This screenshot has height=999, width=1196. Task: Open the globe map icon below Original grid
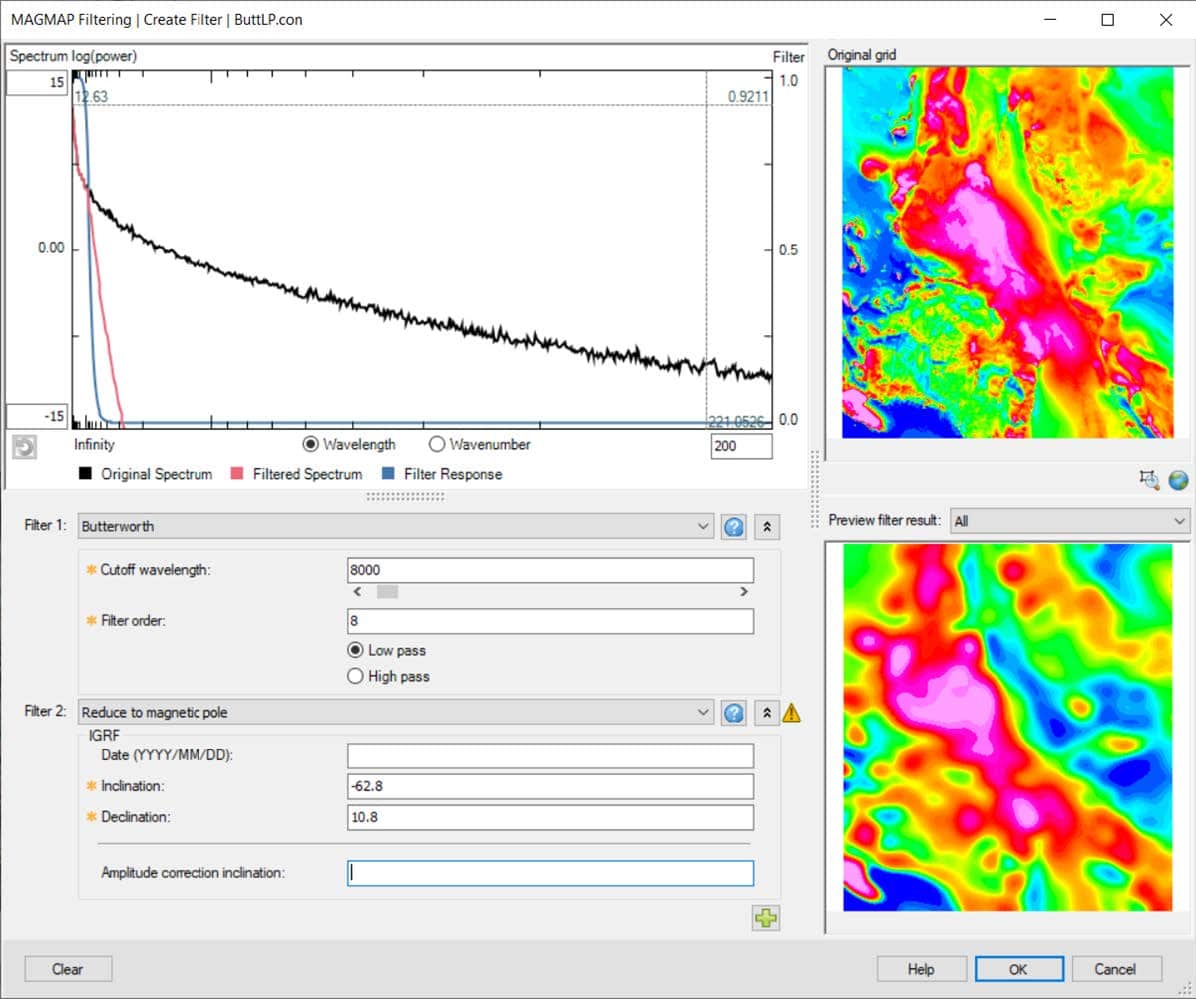[1179, 481]
